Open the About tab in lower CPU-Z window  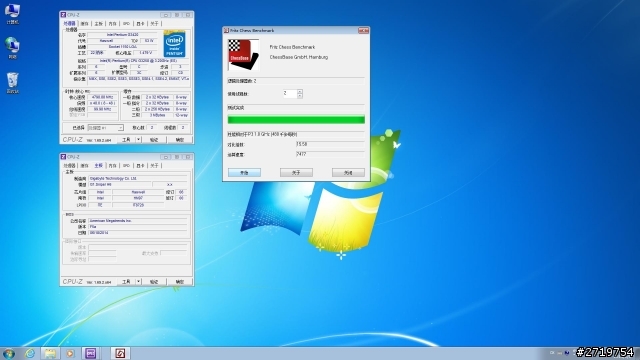click(x=154, y=166)
